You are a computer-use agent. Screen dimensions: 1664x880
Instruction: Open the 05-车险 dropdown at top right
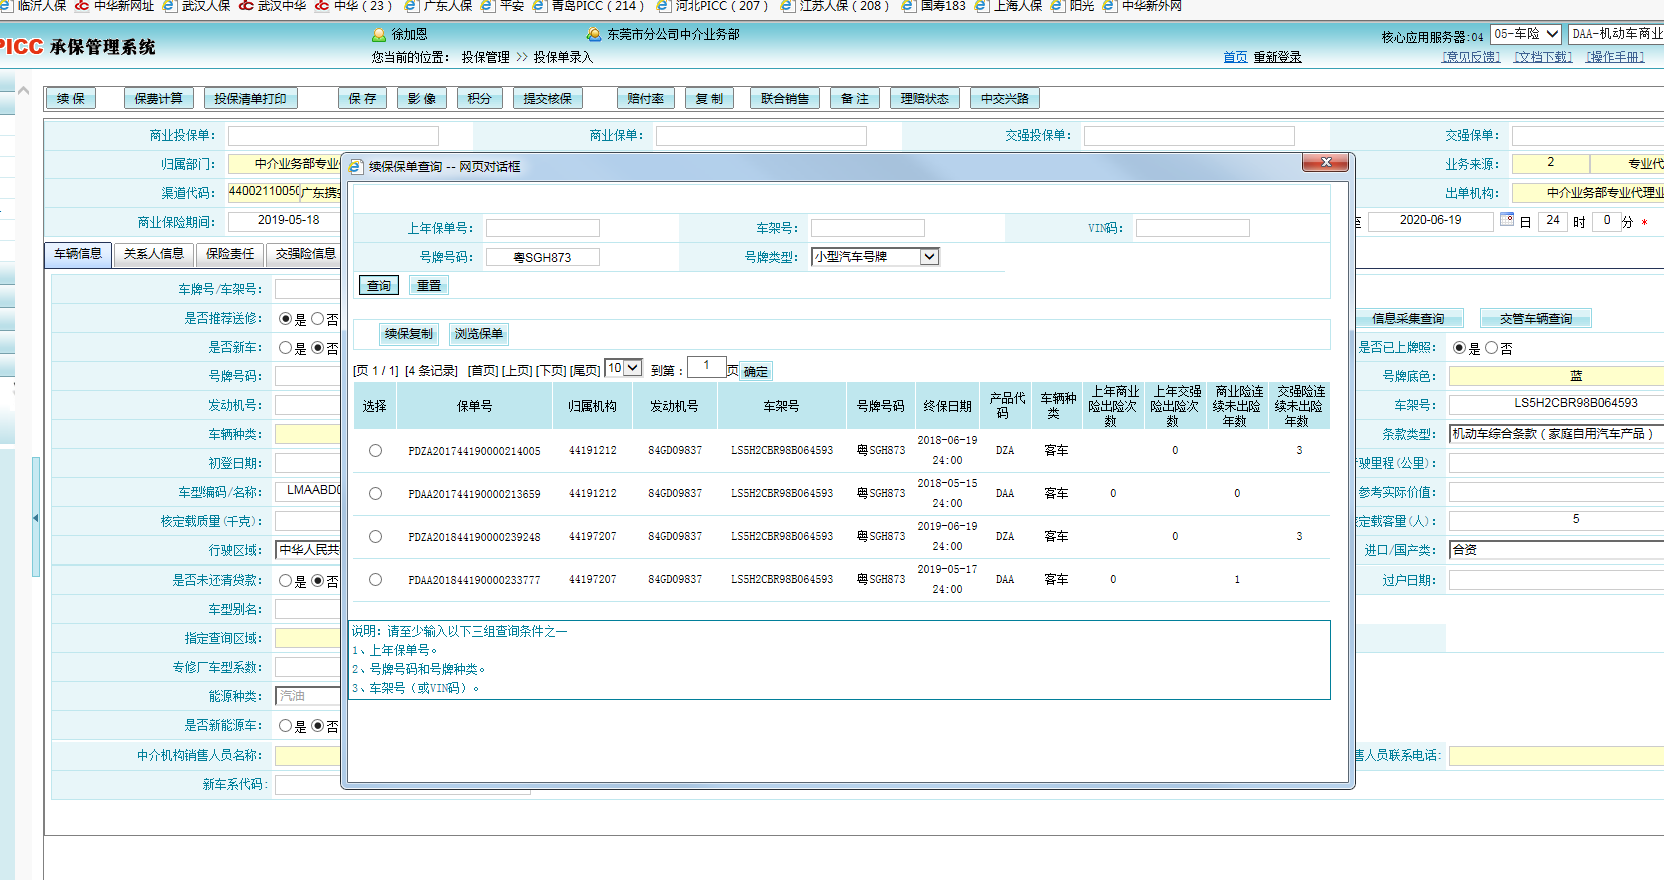[1551, 34]
